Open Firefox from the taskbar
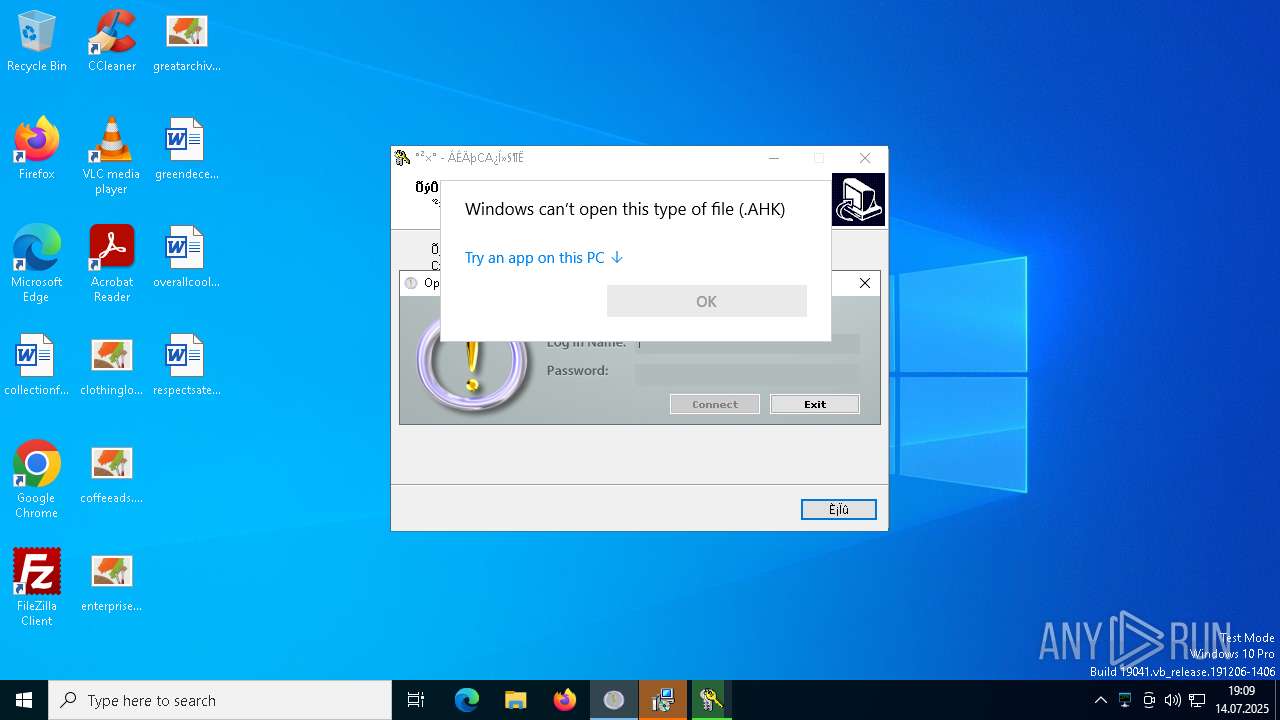This screenshot has width=1280, height=720. click(565, 700)
